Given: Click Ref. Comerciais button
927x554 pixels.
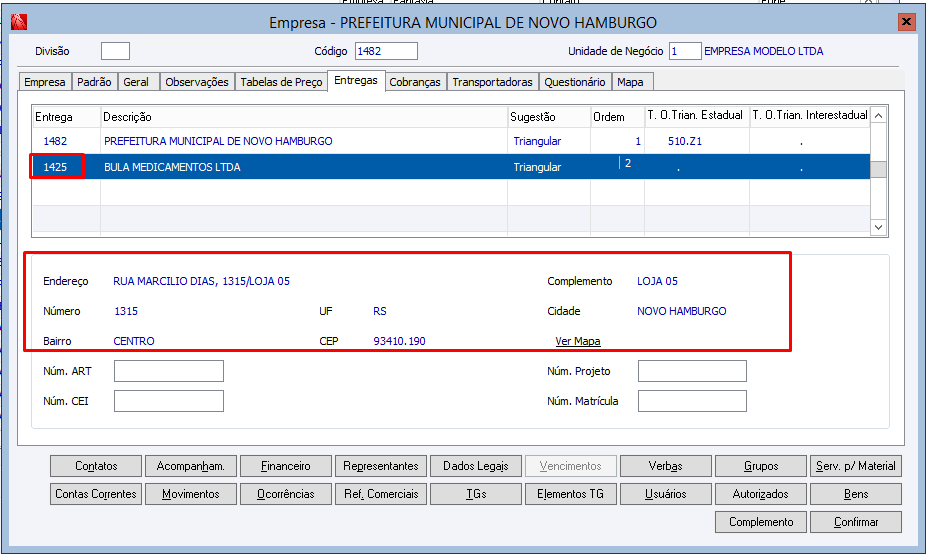Looking at the screenshot, I should click(x=381, y=494).
